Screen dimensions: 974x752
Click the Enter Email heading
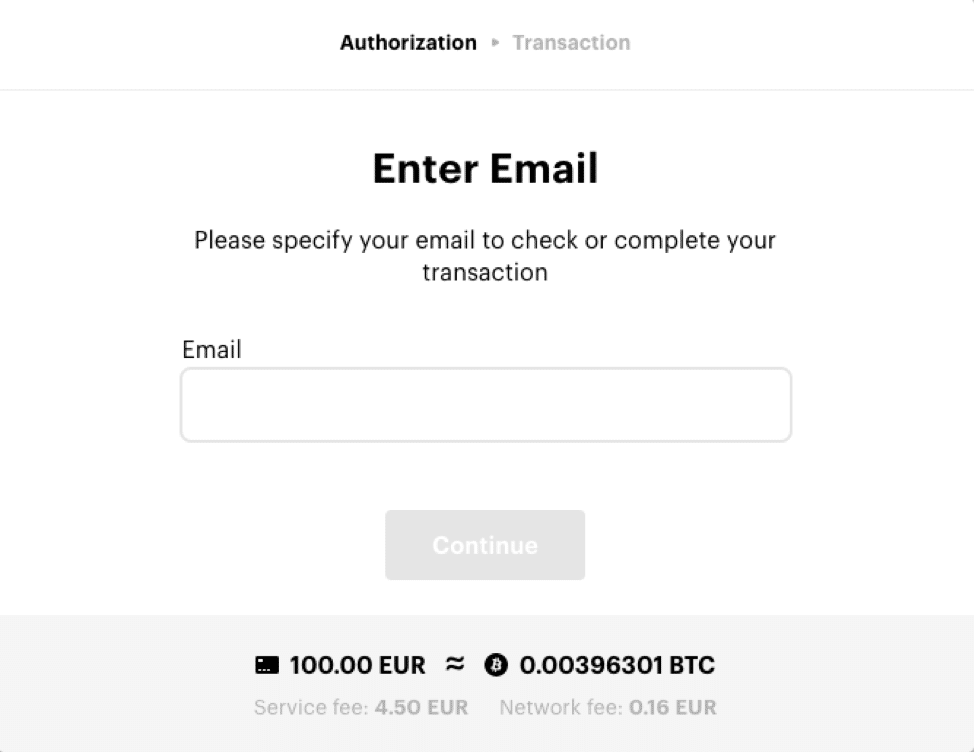tap(485, 168)
